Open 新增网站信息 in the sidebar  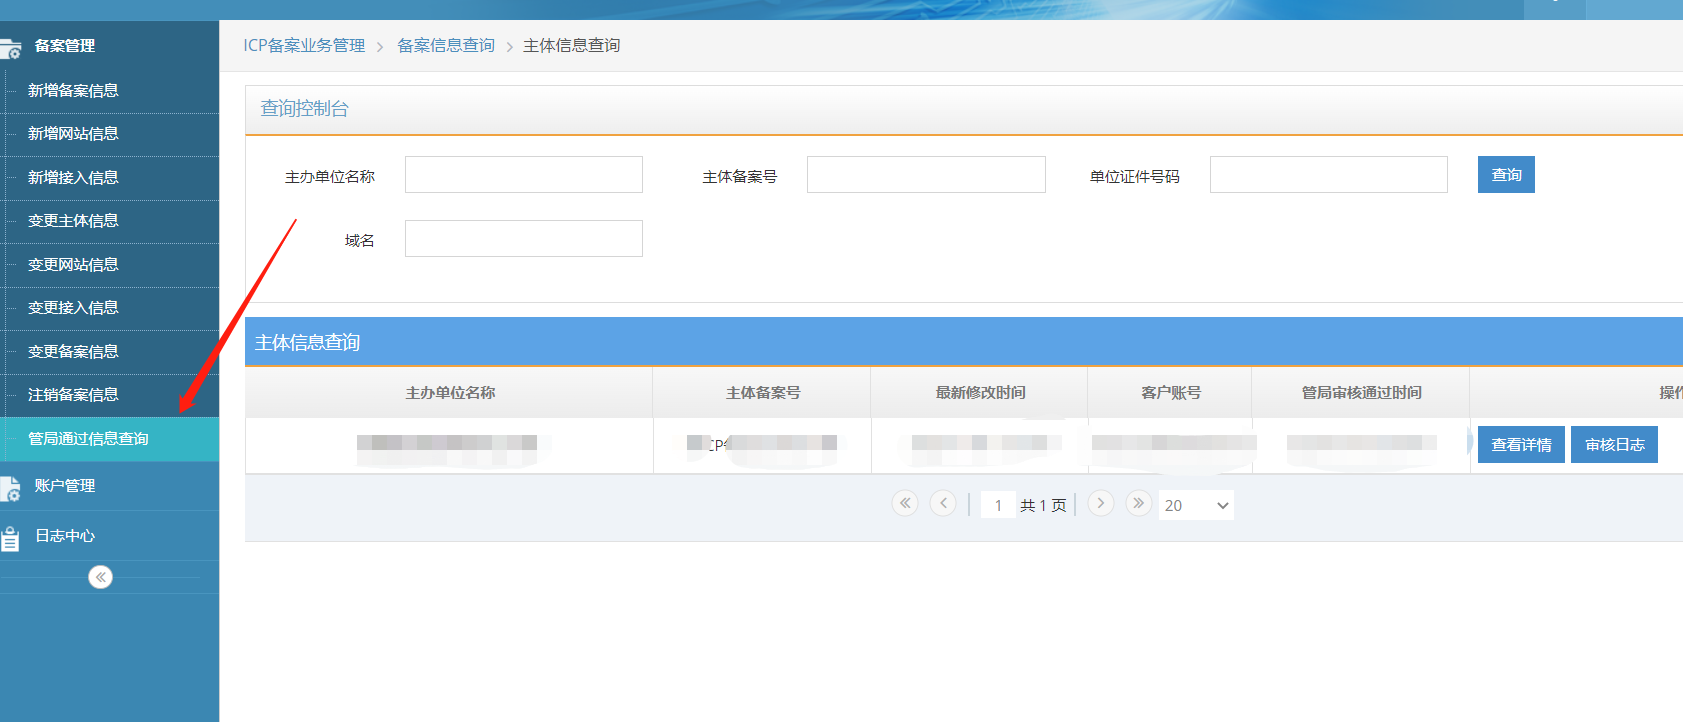[x=73, y=134]
